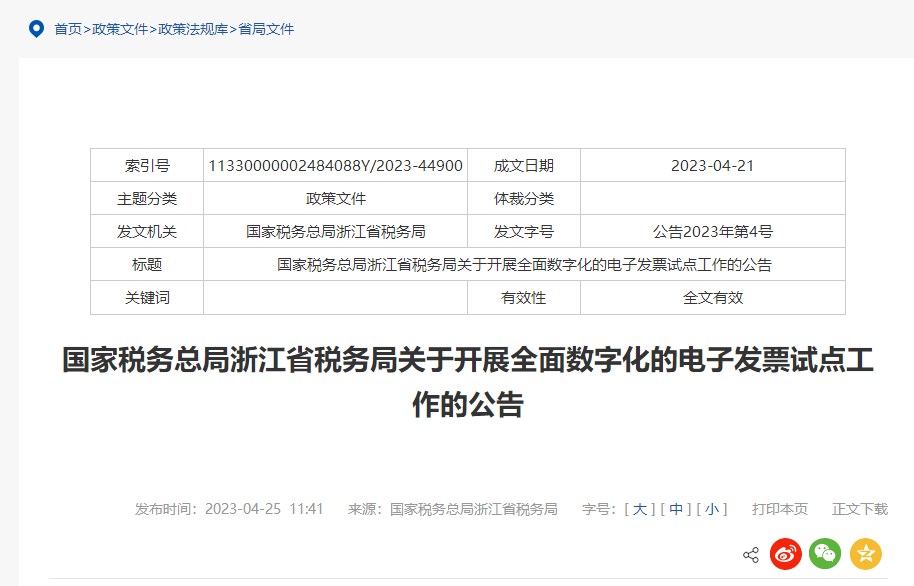This screenshot has width=914, height=586.
Task: Select the 省局文件 breadcrumb item
Action: pos(266,29)
